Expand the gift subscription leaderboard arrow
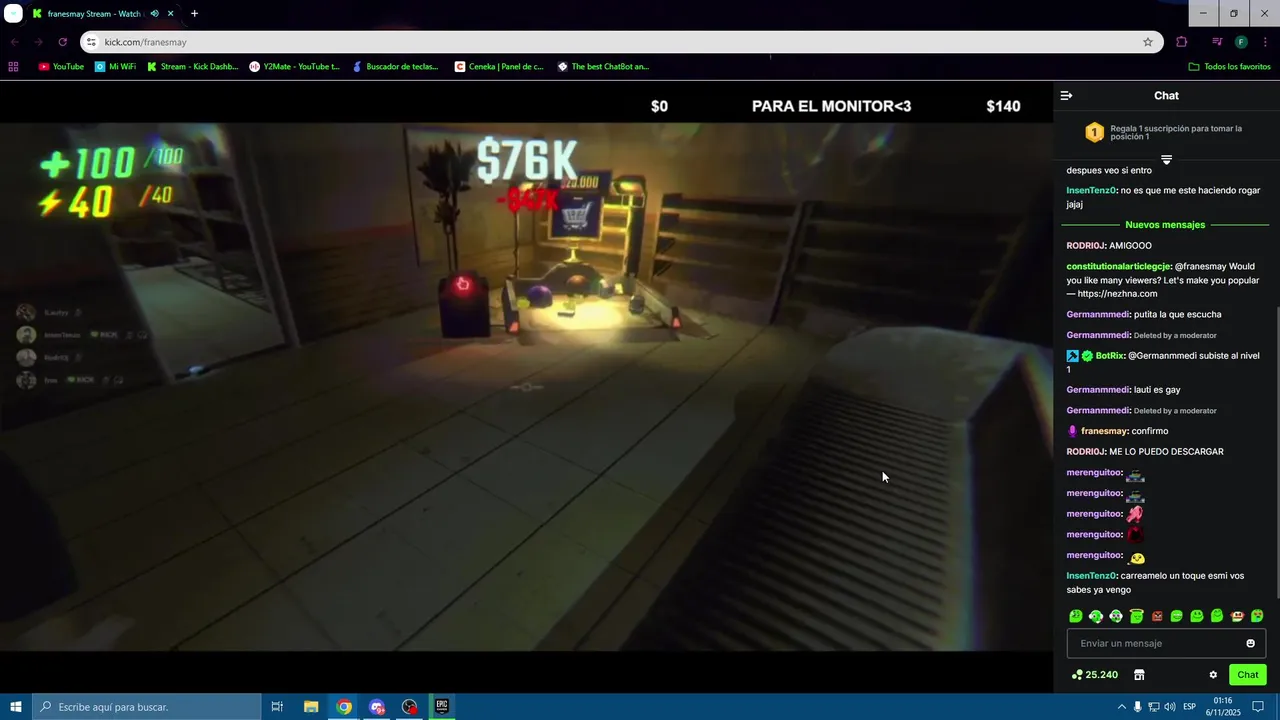The width and height of the screenshot is (1280, 720). 1166,159
